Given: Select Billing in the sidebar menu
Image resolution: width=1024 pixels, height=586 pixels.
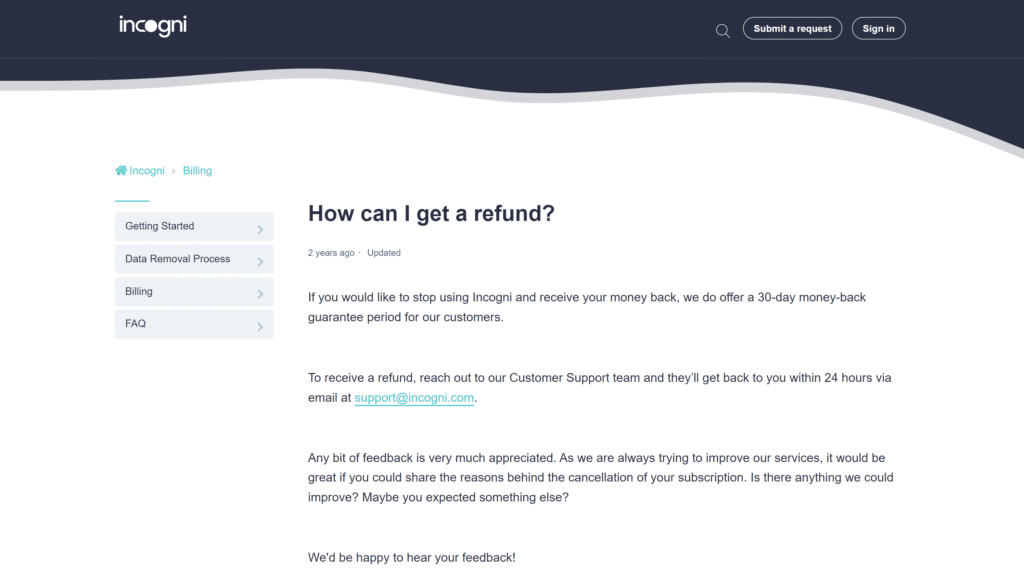Looking at the screenshot, I should tap(194, 292).
